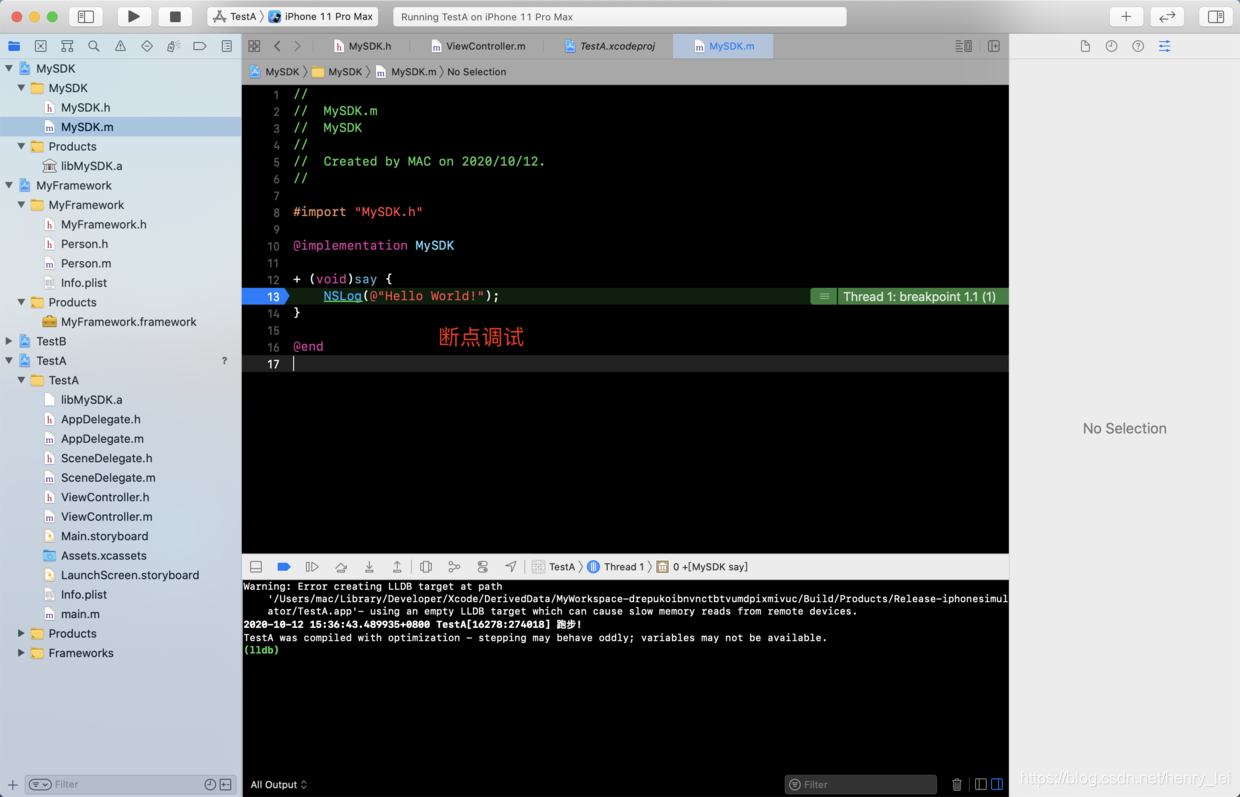Go forward in editor history
The height and width of the screenshot is (797, 1240).
coord(297,46)
